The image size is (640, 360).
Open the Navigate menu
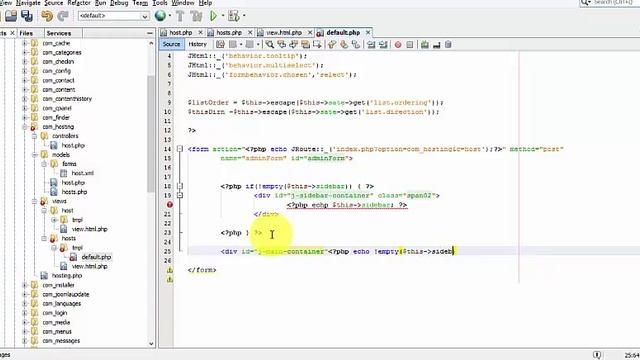pyautogui.click(x=28, y=3)
